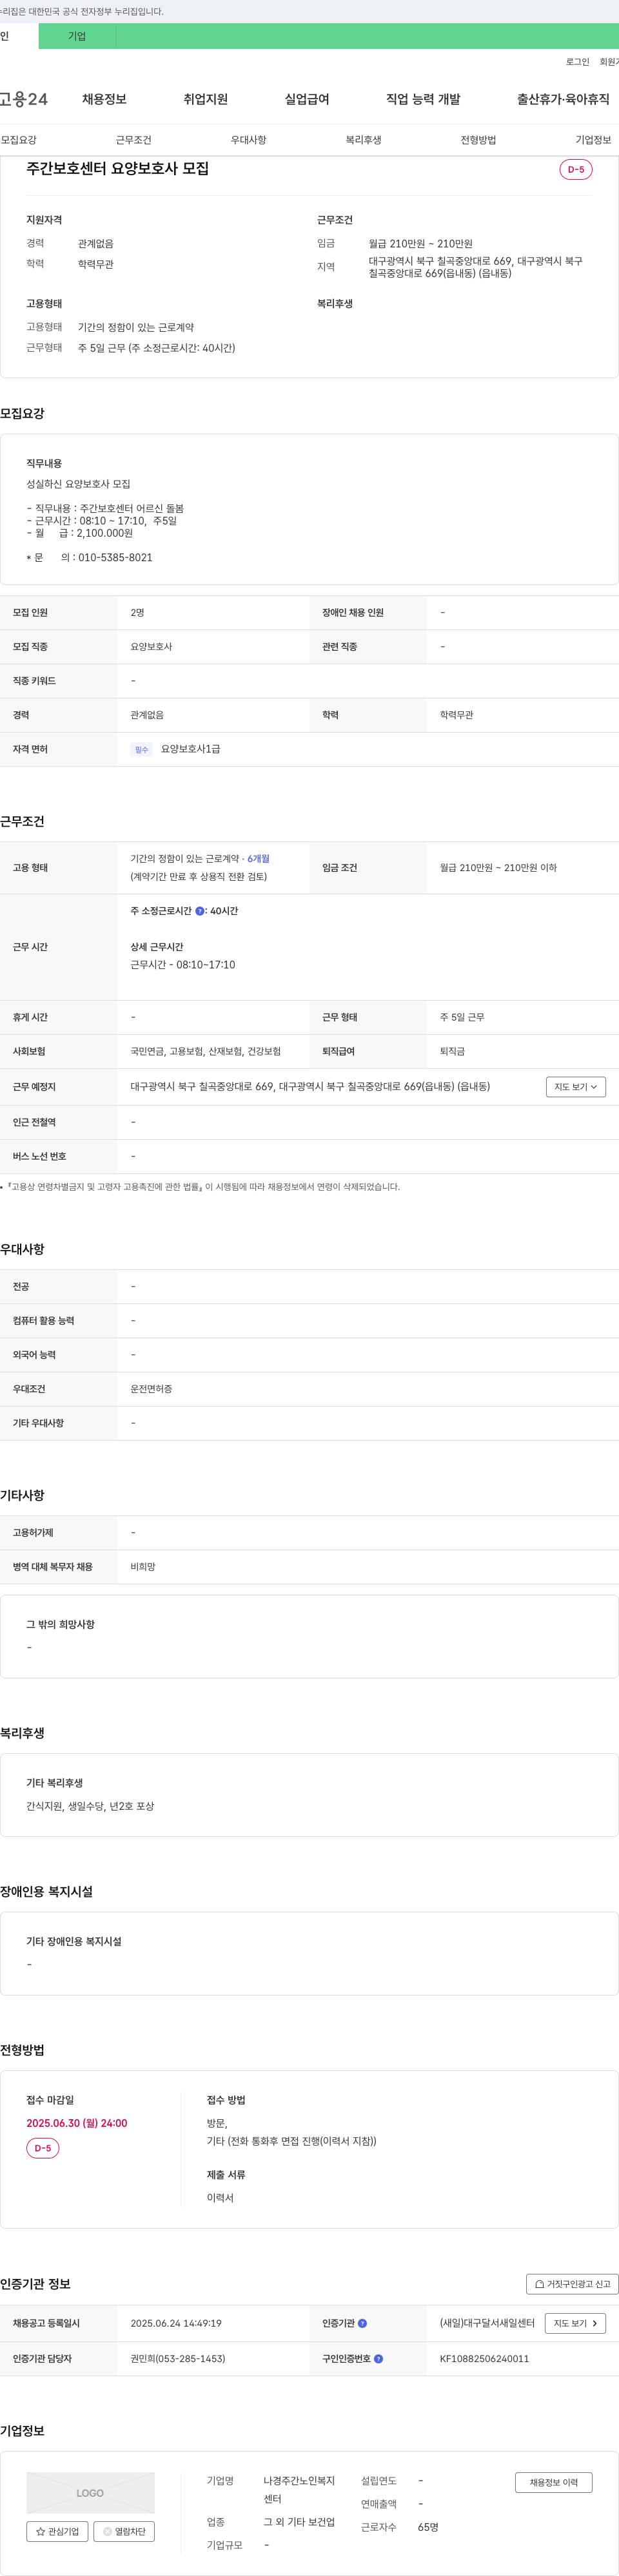Click the 주 소정근로시간 info help icon
The width and height of the screenshot is (619, 2576).
point(200,911)
